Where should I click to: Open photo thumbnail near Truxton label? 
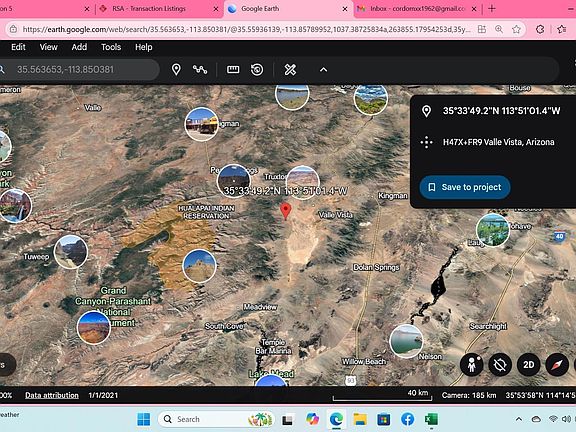(302, 182)
